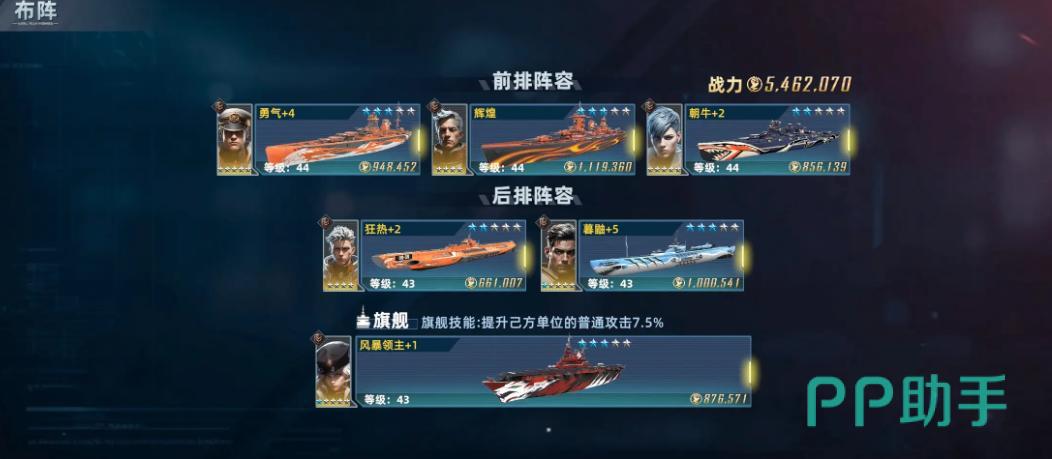
Task: Open the shark-painted 朝牛+2 ship card
Action: click(x=767, y=140)
